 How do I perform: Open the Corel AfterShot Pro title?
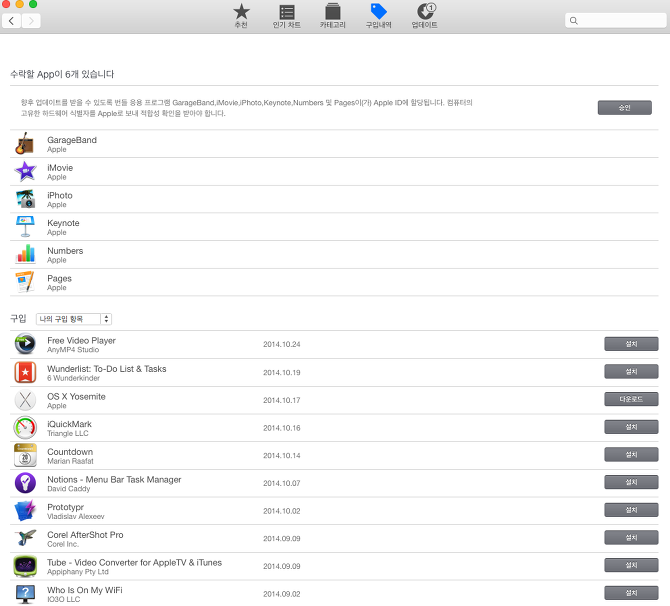(x=85, y=535)
